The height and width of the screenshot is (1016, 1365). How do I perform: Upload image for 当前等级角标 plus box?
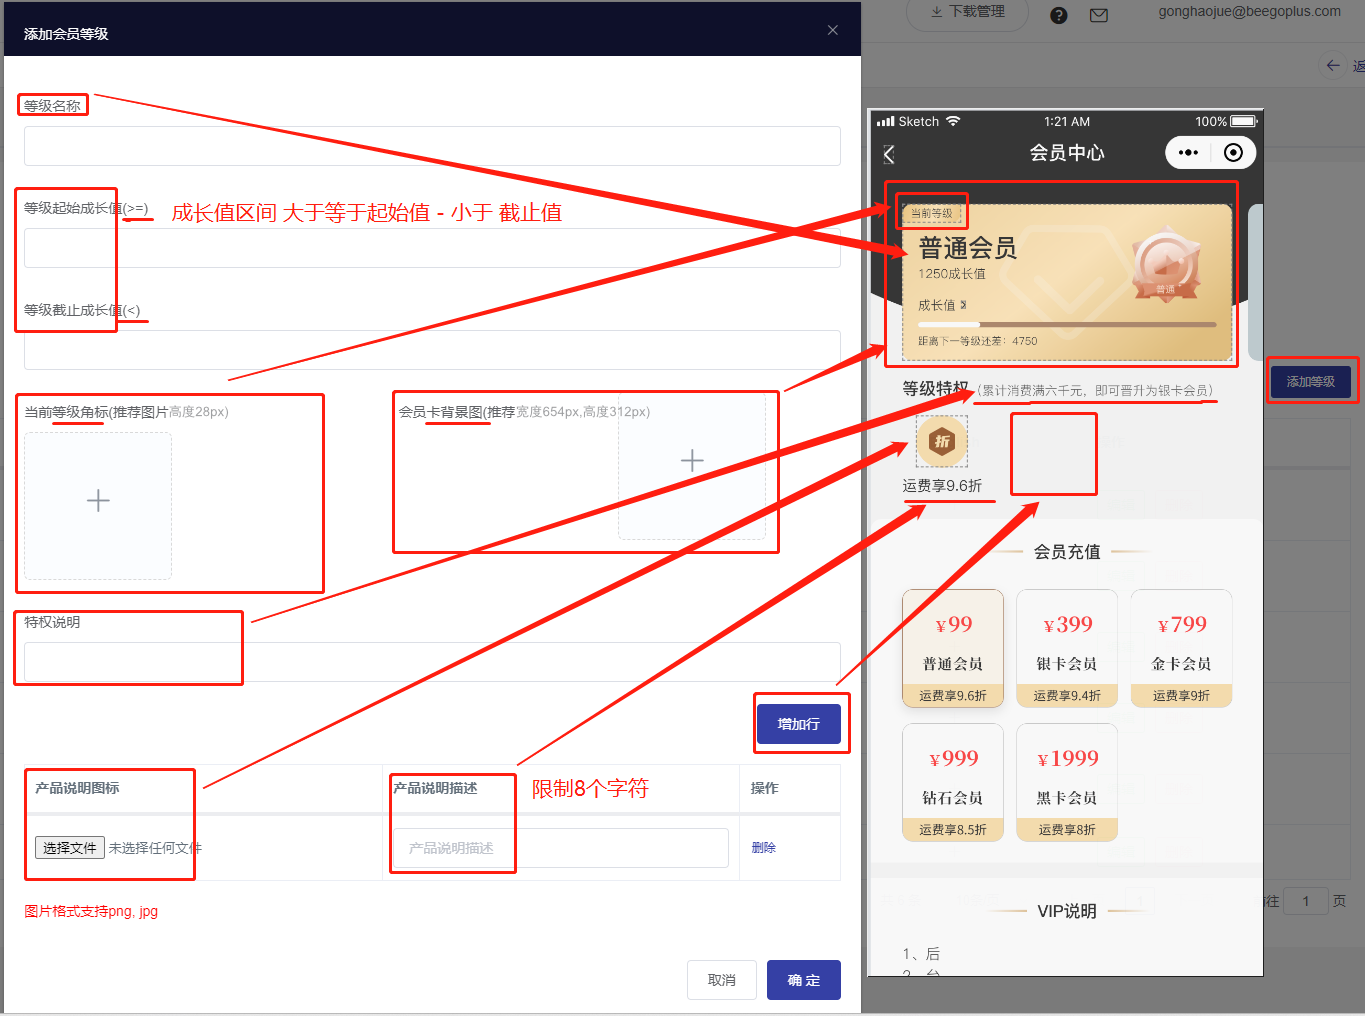point(98,506)
